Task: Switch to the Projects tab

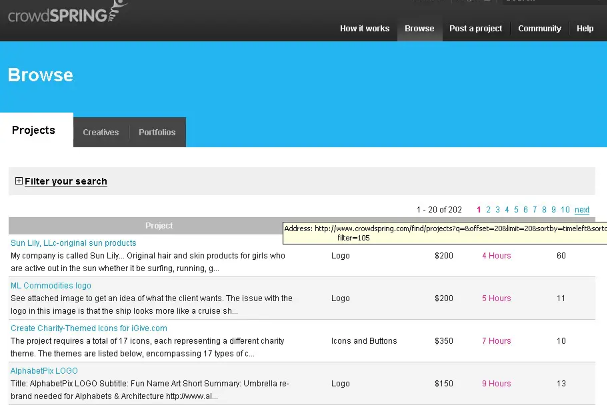Action: click(34, 130)
